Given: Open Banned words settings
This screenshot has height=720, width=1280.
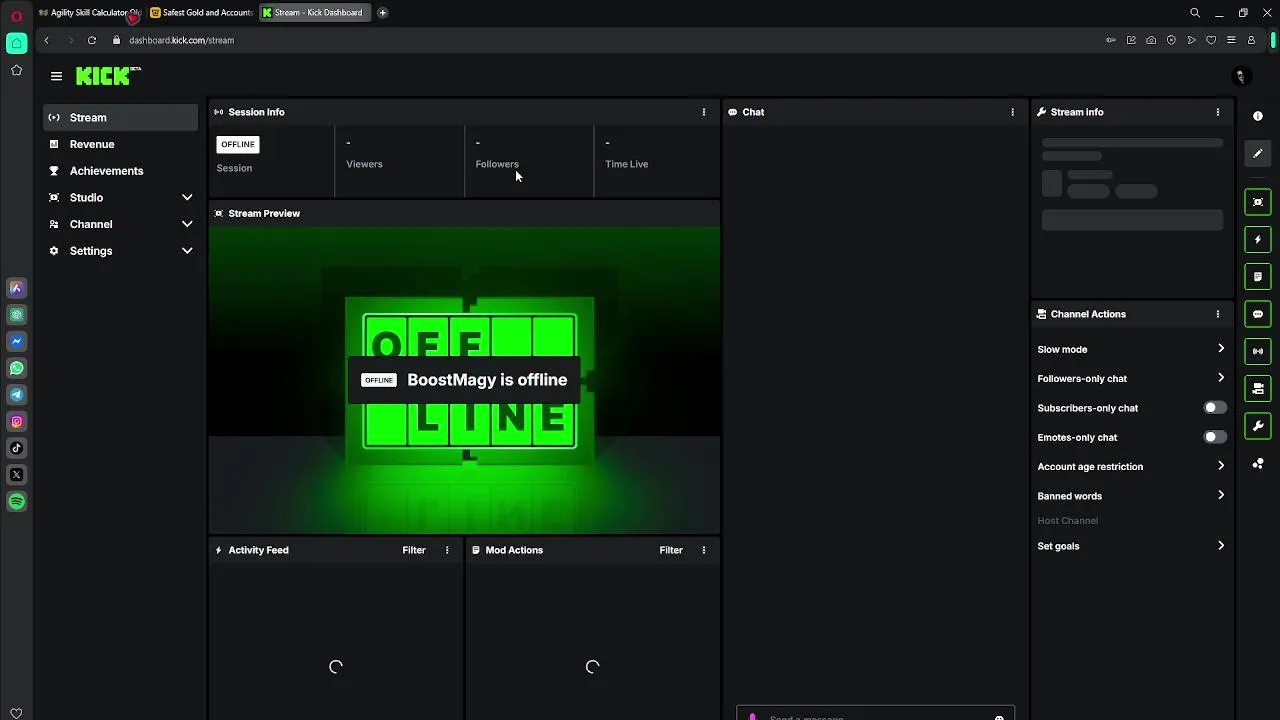Looking at the screenshot, I should pos(1131,496).
